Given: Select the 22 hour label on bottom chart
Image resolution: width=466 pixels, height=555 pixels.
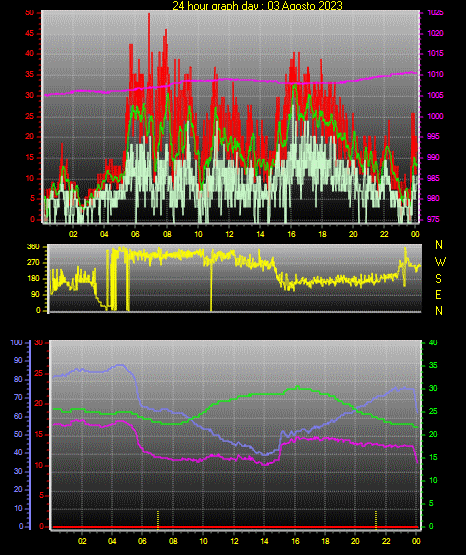Looking at the screenshot, I should (386, 541).
